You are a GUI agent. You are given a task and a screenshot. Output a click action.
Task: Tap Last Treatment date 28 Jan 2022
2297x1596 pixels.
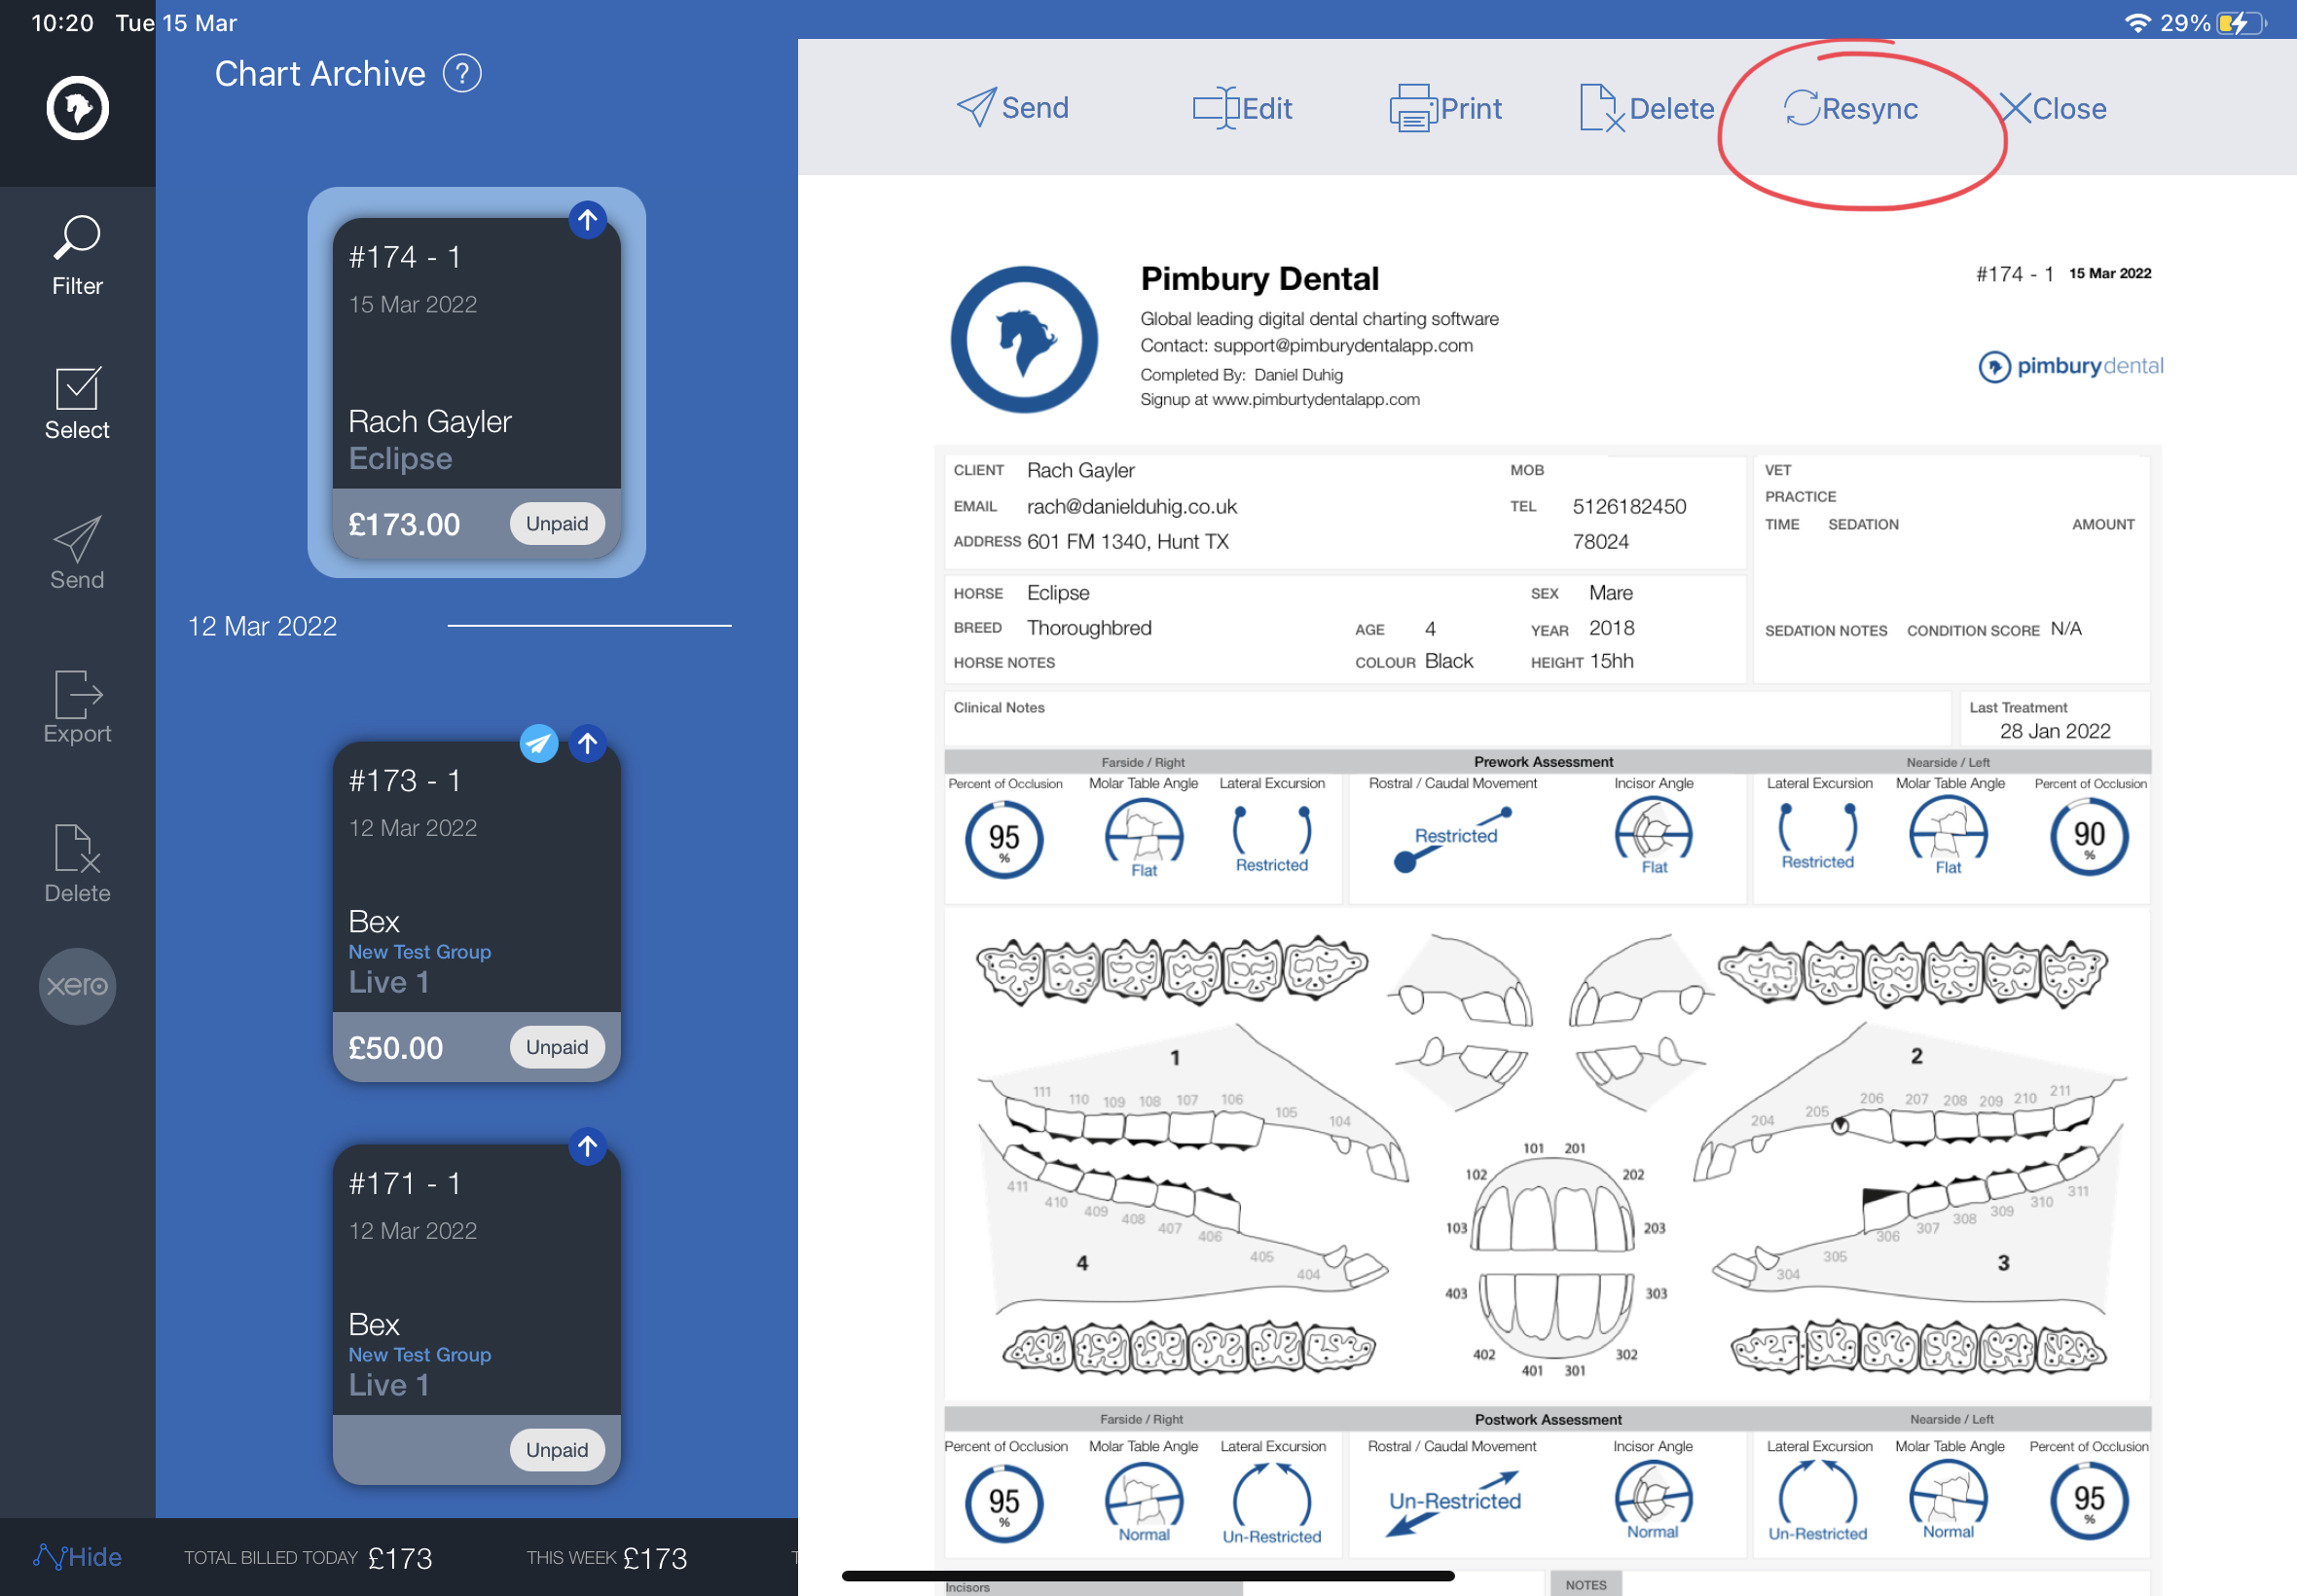tap(2055, 731)
